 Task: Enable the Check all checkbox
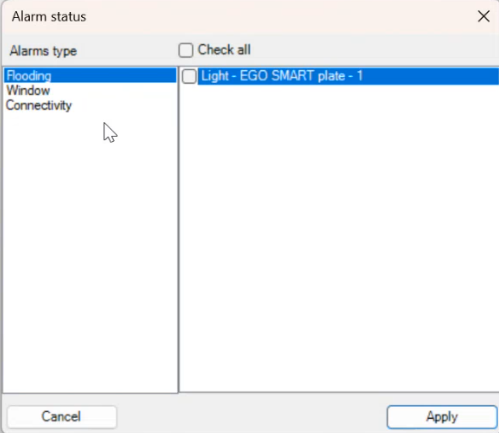186,50
